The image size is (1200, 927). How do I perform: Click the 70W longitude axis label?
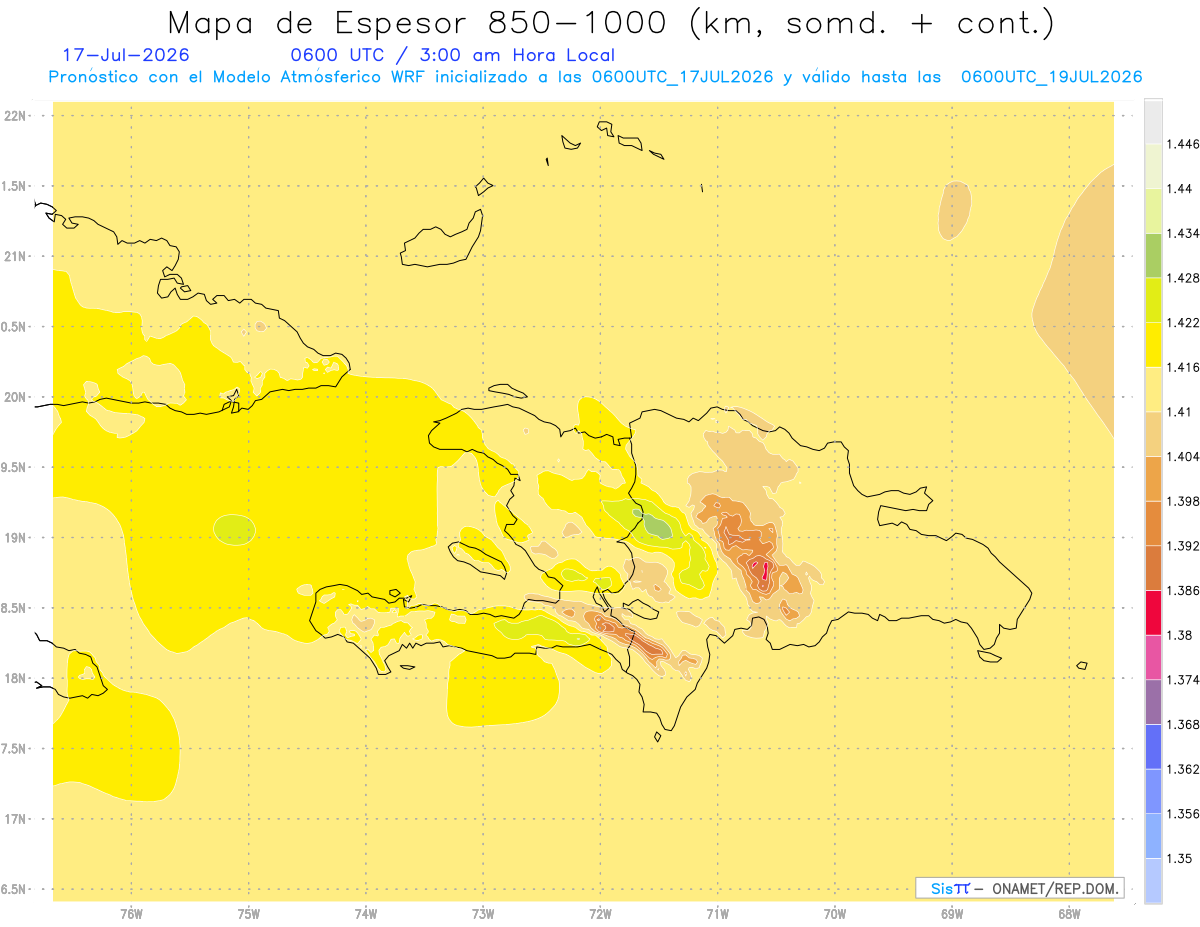coord(835,914)
